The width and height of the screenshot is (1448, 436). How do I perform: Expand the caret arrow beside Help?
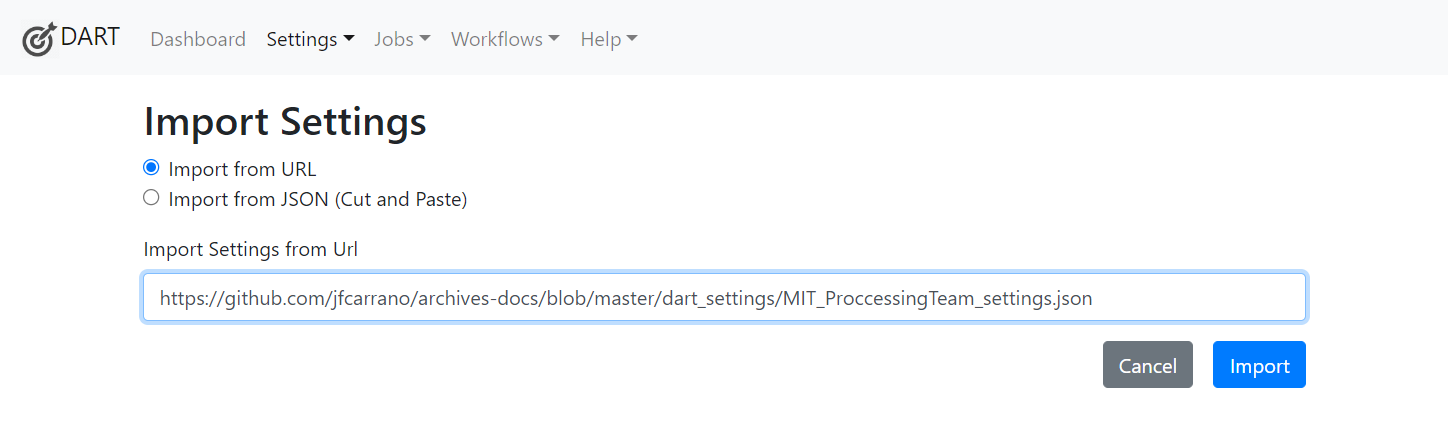(x=632, y=39)
